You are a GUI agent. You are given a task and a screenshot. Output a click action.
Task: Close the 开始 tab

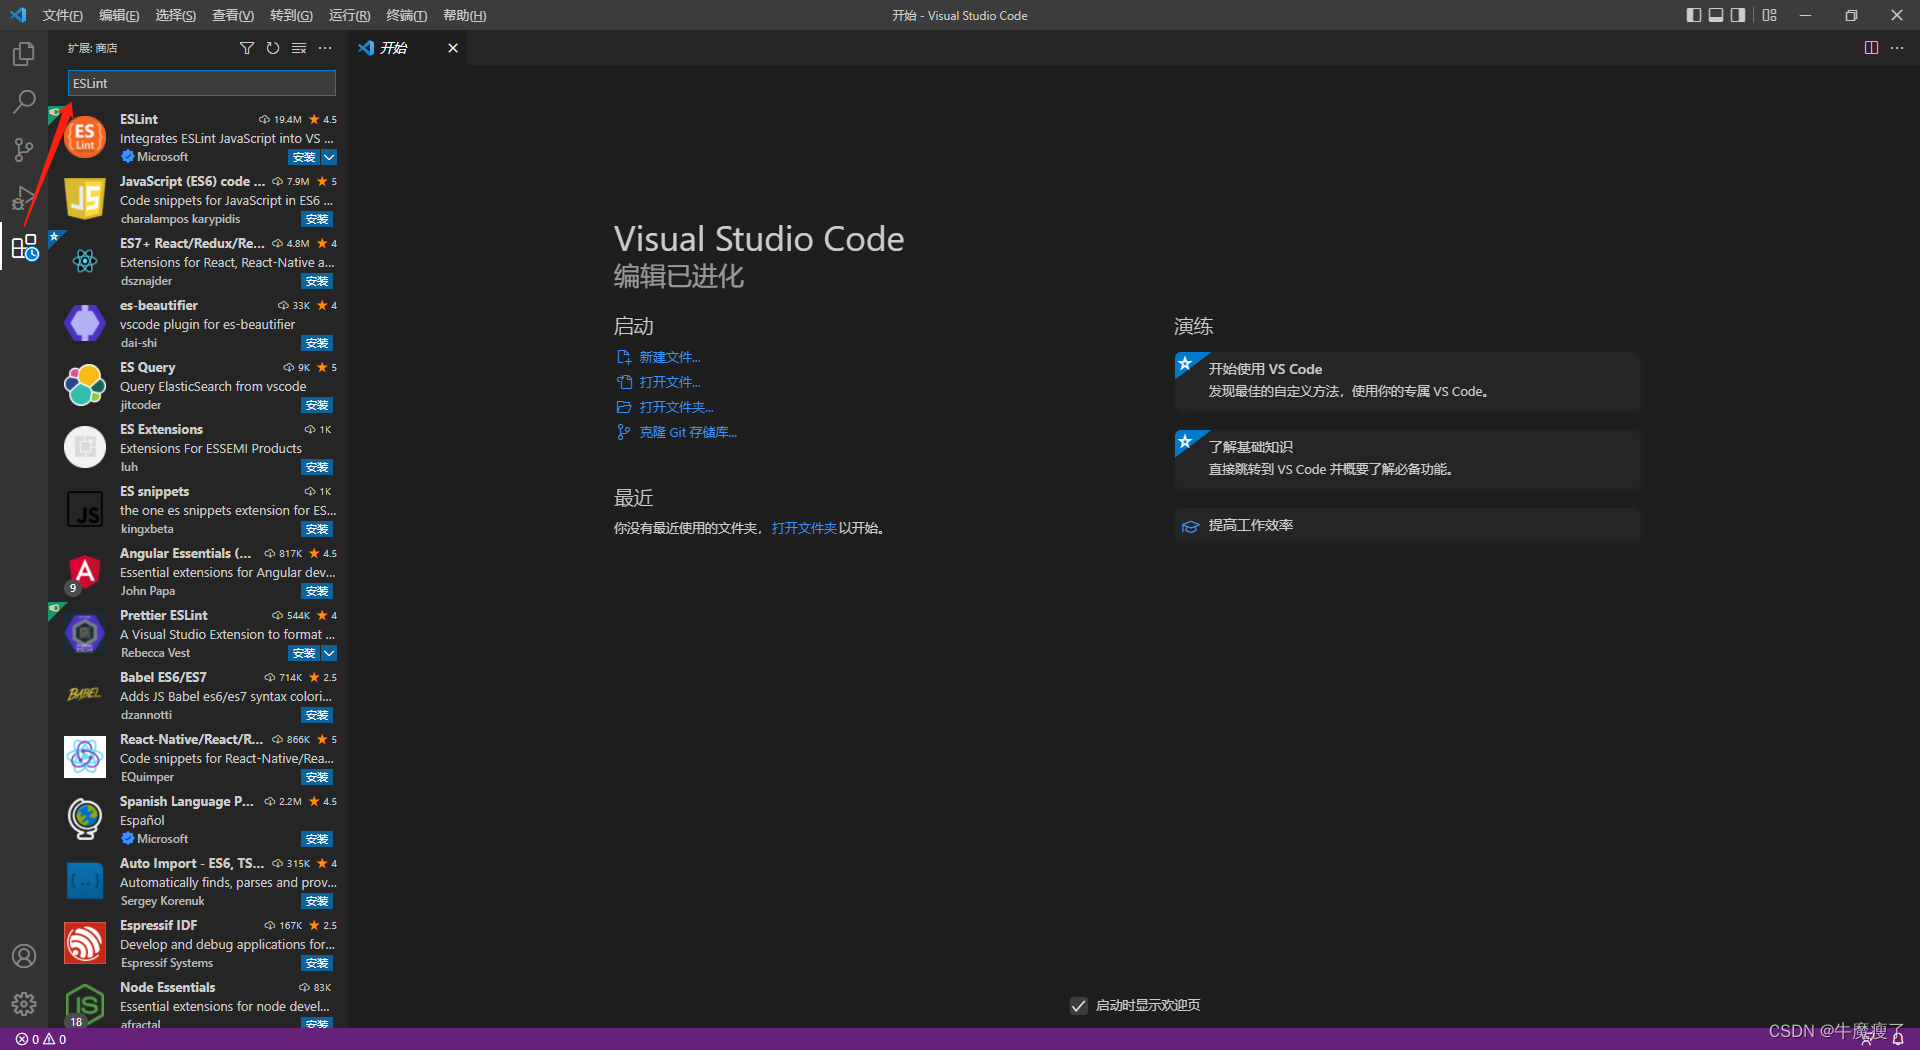coord(453,48)
